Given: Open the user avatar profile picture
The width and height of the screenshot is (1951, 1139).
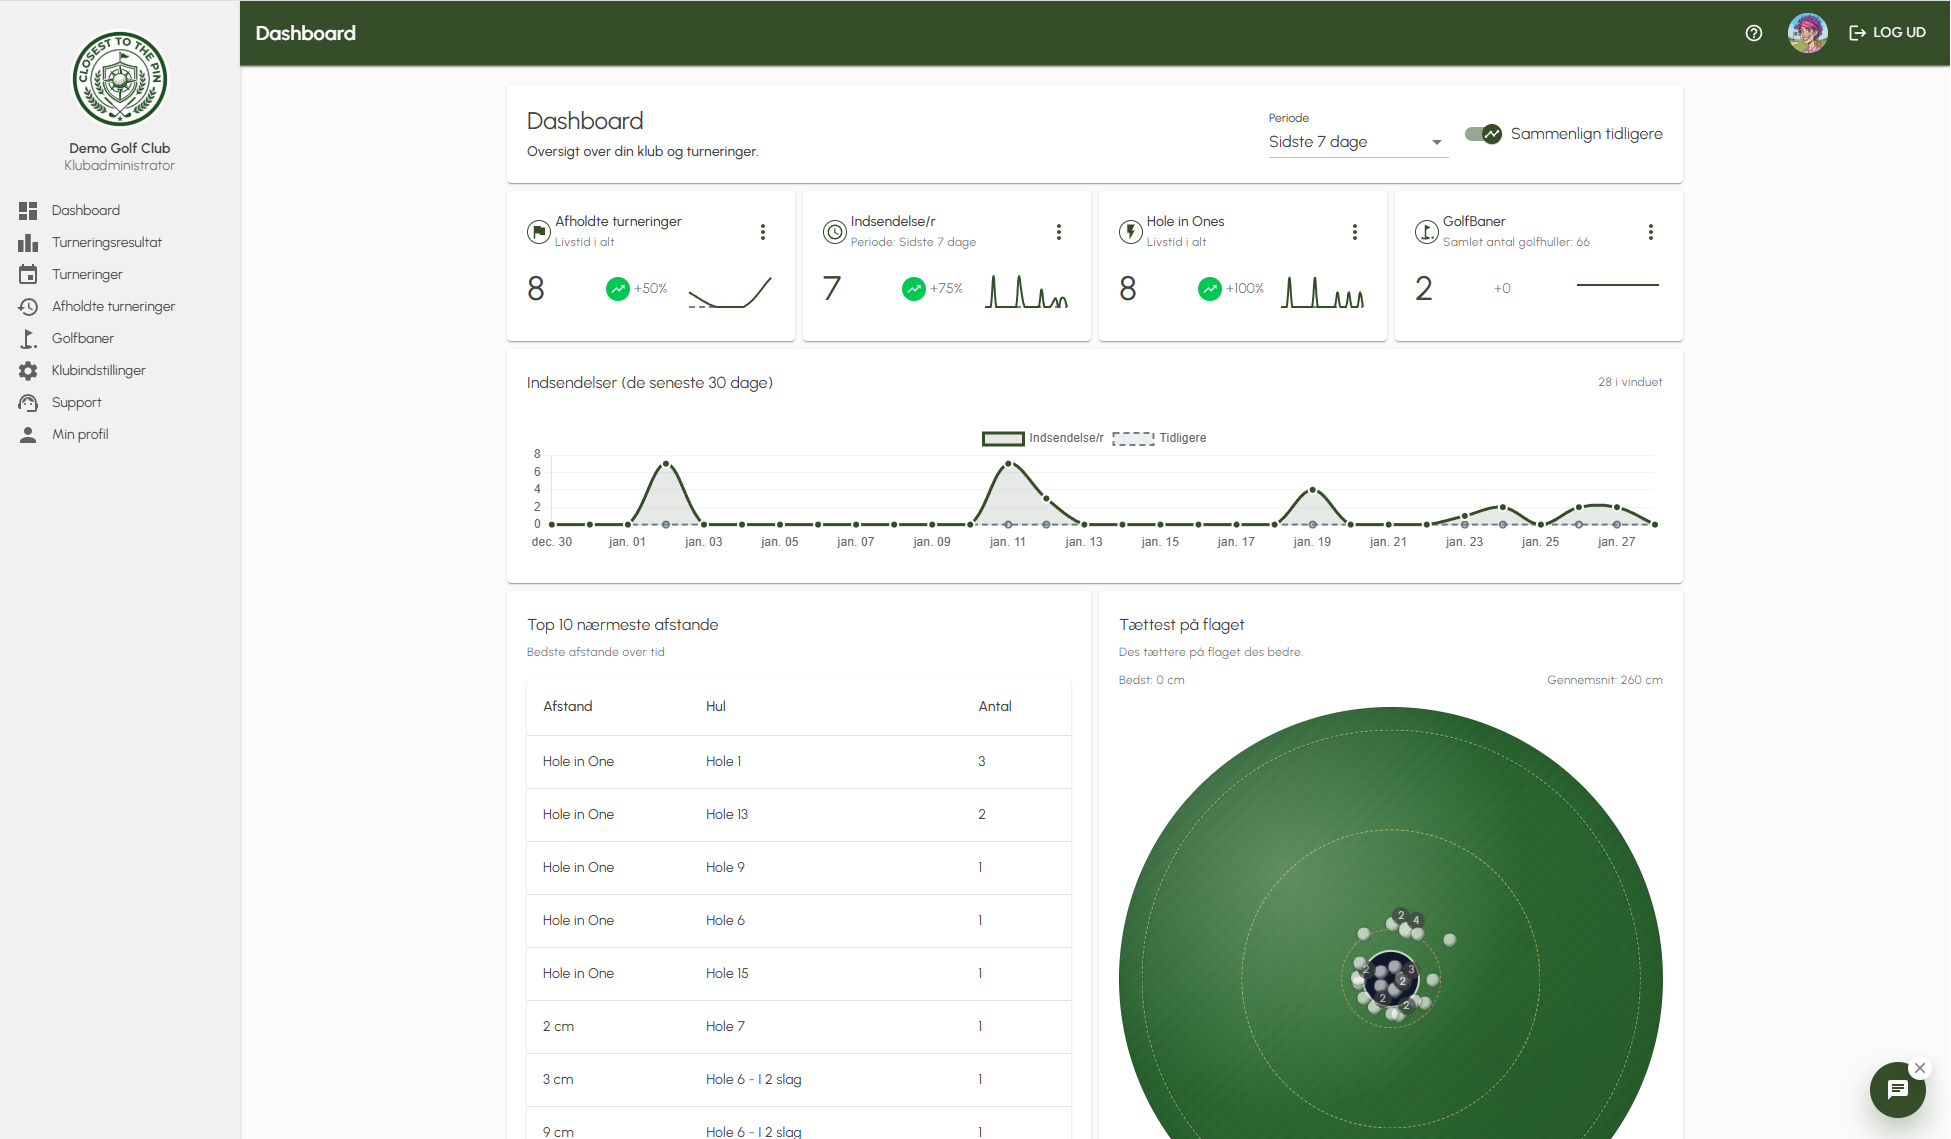Looking at the screenshot, I should [1807, 33].
